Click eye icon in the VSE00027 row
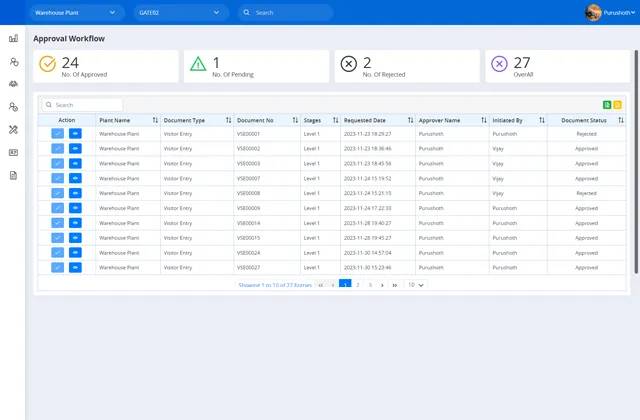 click(75, 268)
